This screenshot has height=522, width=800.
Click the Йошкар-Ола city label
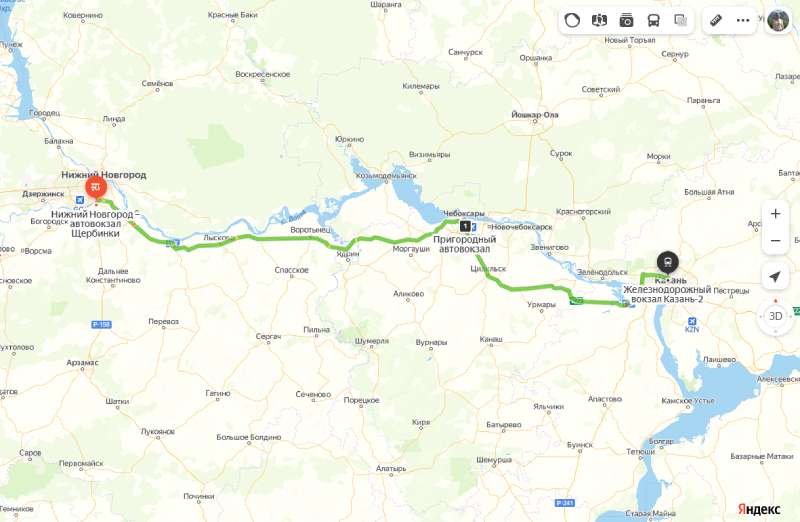pyautogui.click(x=535, y=115)
